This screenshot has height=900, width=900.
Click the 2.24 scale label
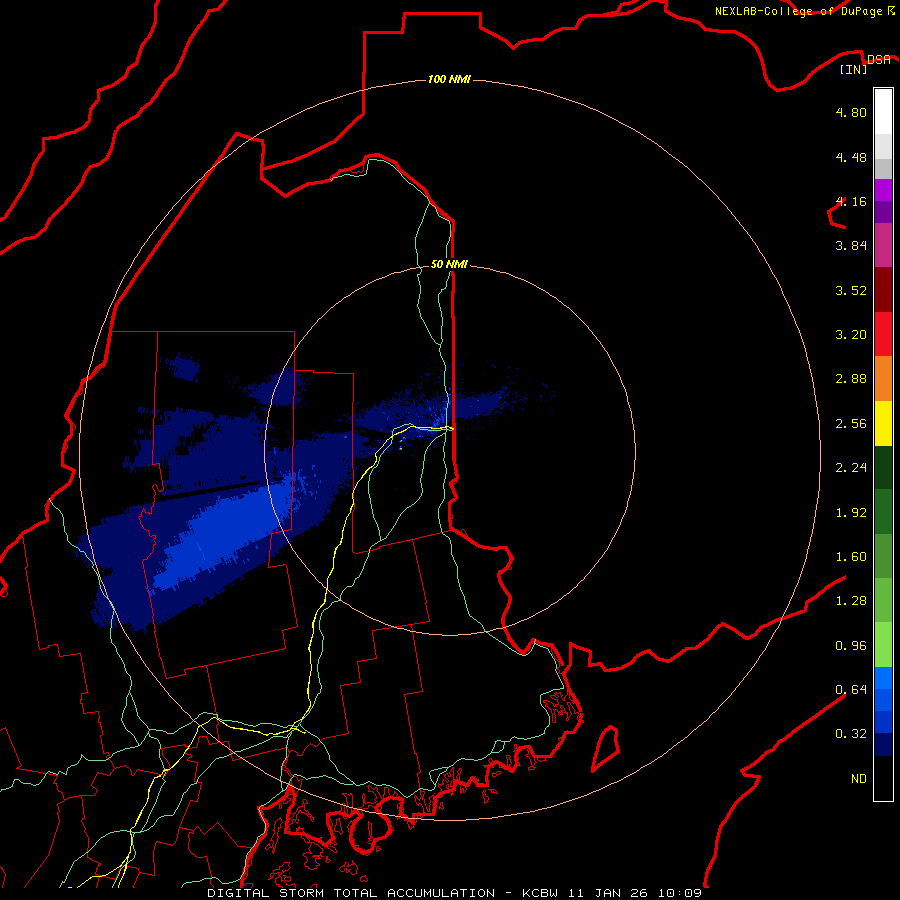click(x=851, y=468)
